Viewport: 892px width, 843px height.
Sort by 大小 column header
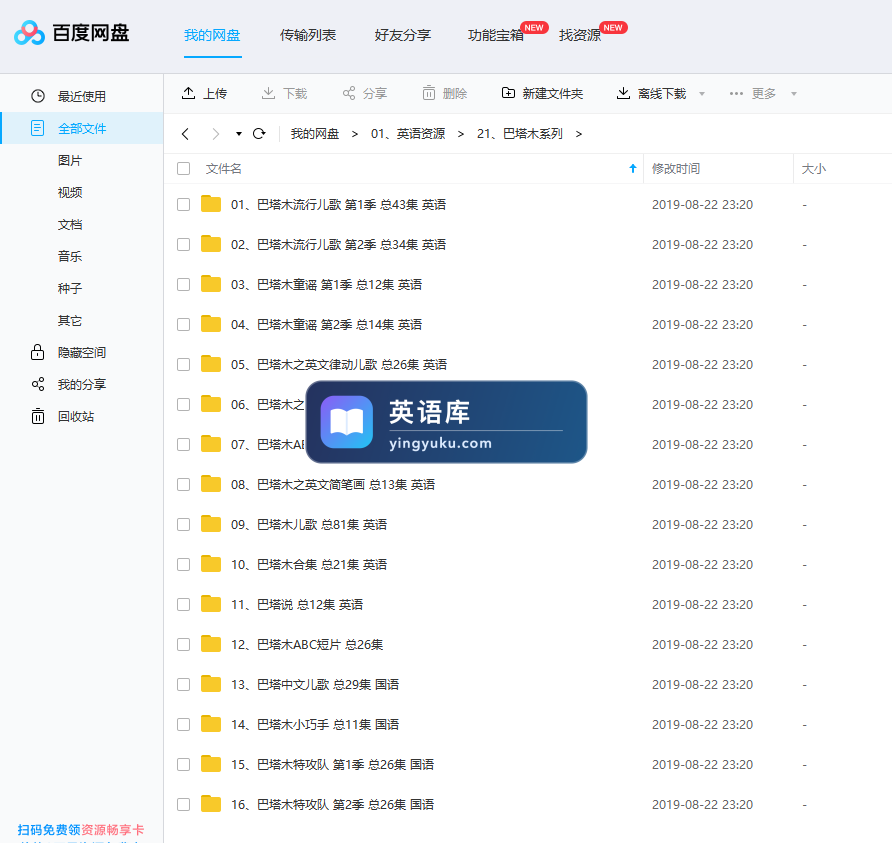(x=813, y=168)
